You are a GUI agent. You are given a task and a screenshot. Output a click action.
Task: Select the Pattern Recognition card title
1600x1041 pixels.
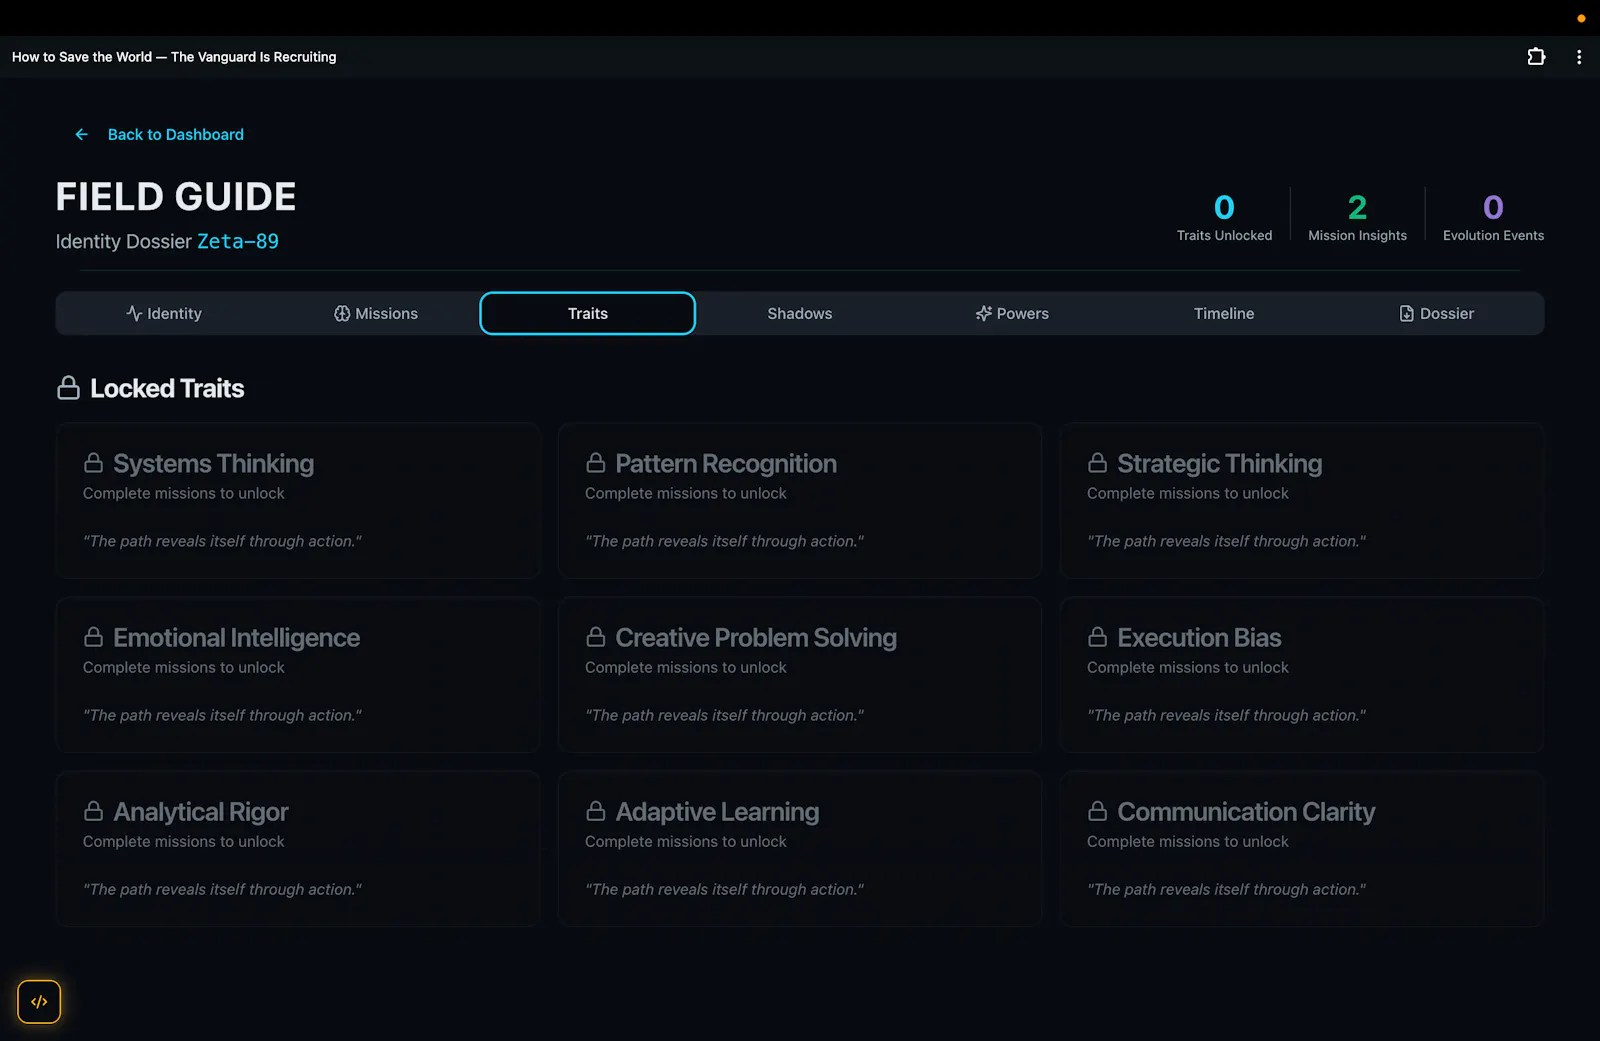(726, 463)
